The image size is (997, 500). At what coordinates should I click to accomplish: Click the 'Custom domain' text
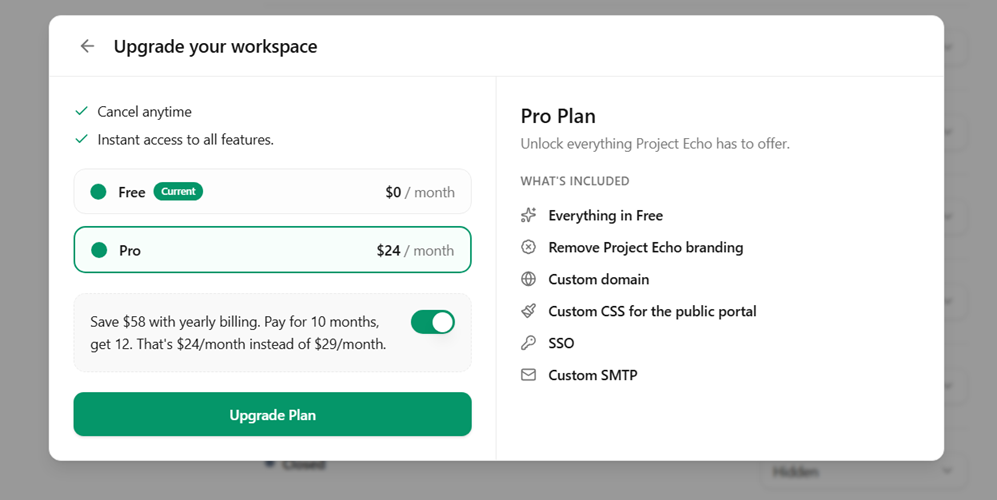click(x=599, y=279)
